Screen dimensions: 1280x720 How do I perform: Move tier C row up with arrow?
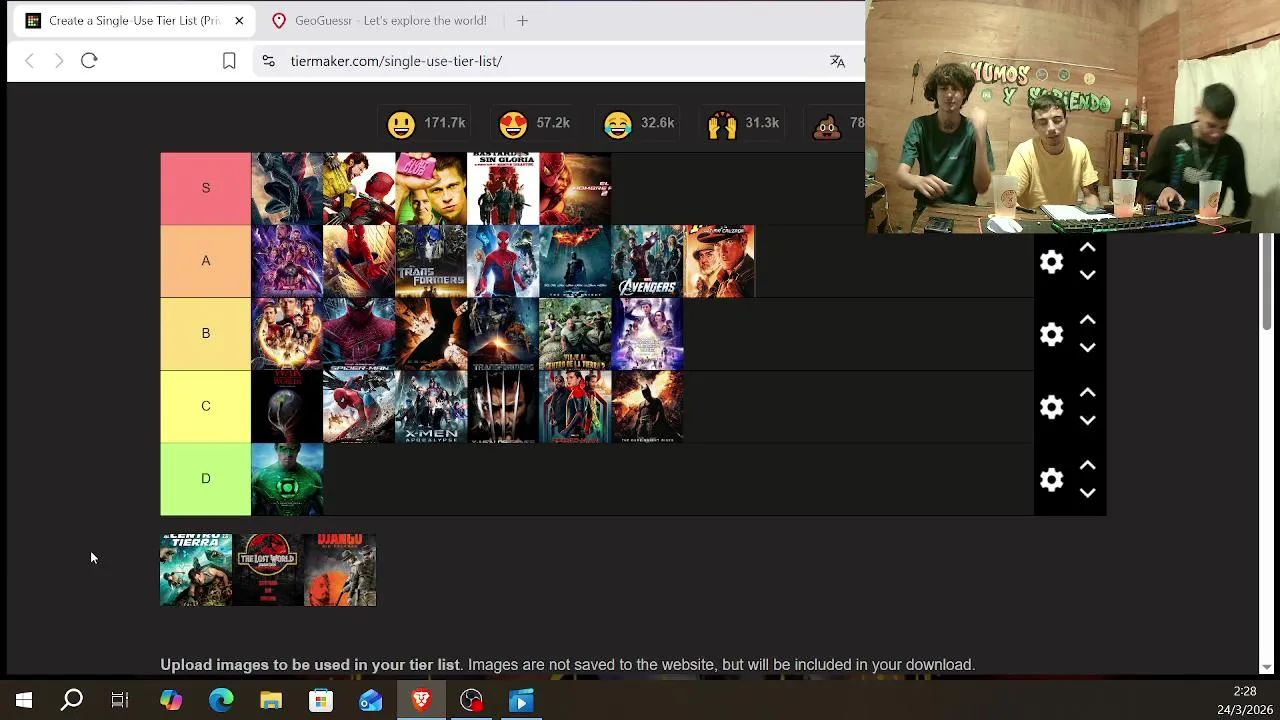[1088, 393]
